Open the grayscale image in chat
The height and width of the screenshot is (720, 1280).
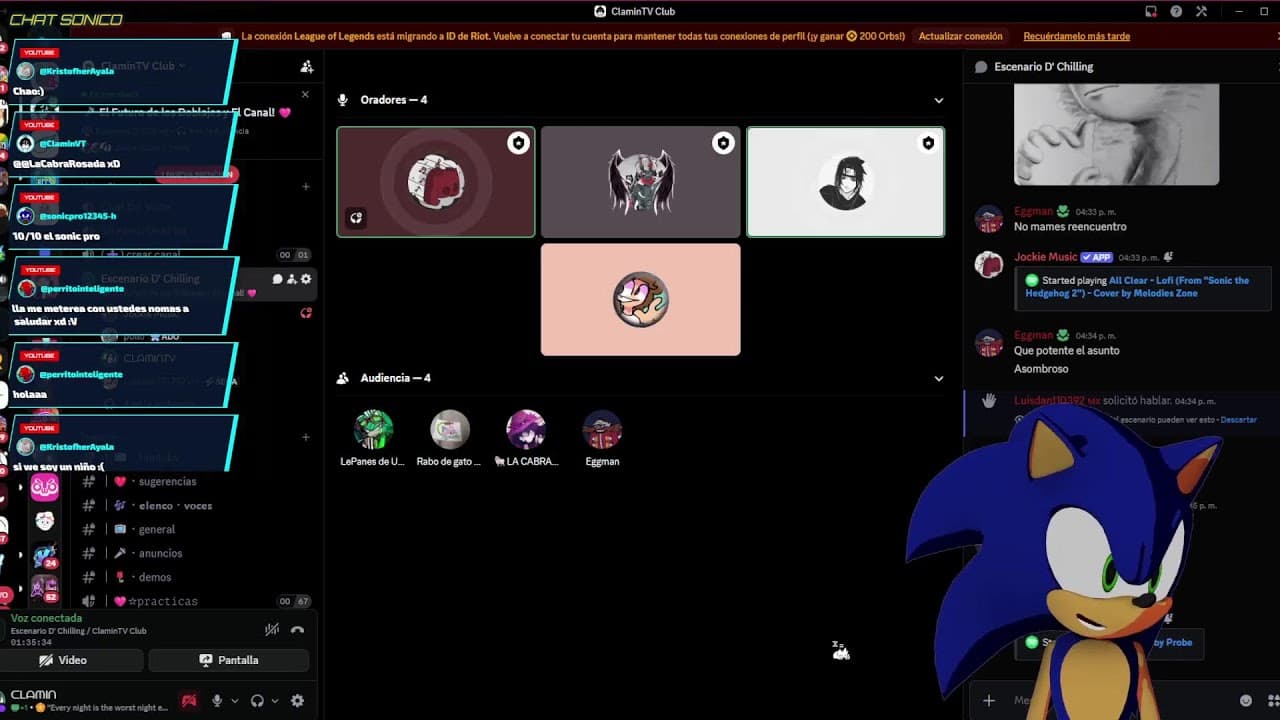point(1116,134)
